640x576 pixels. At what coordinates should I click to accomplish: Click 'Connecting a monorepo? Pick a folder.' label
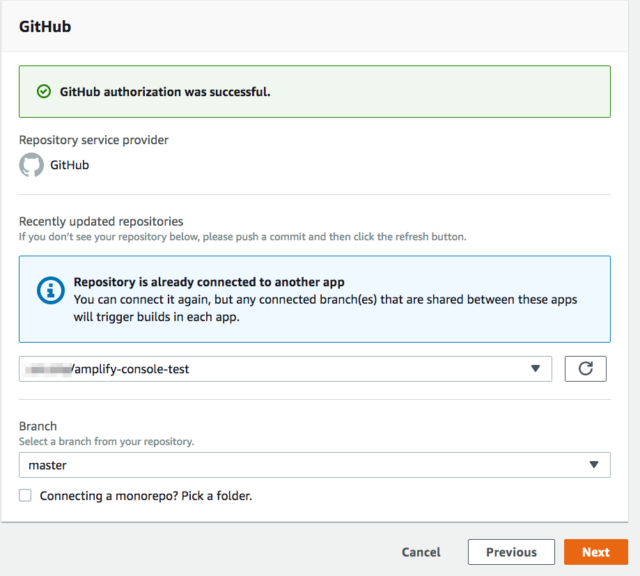click(146, 496)
